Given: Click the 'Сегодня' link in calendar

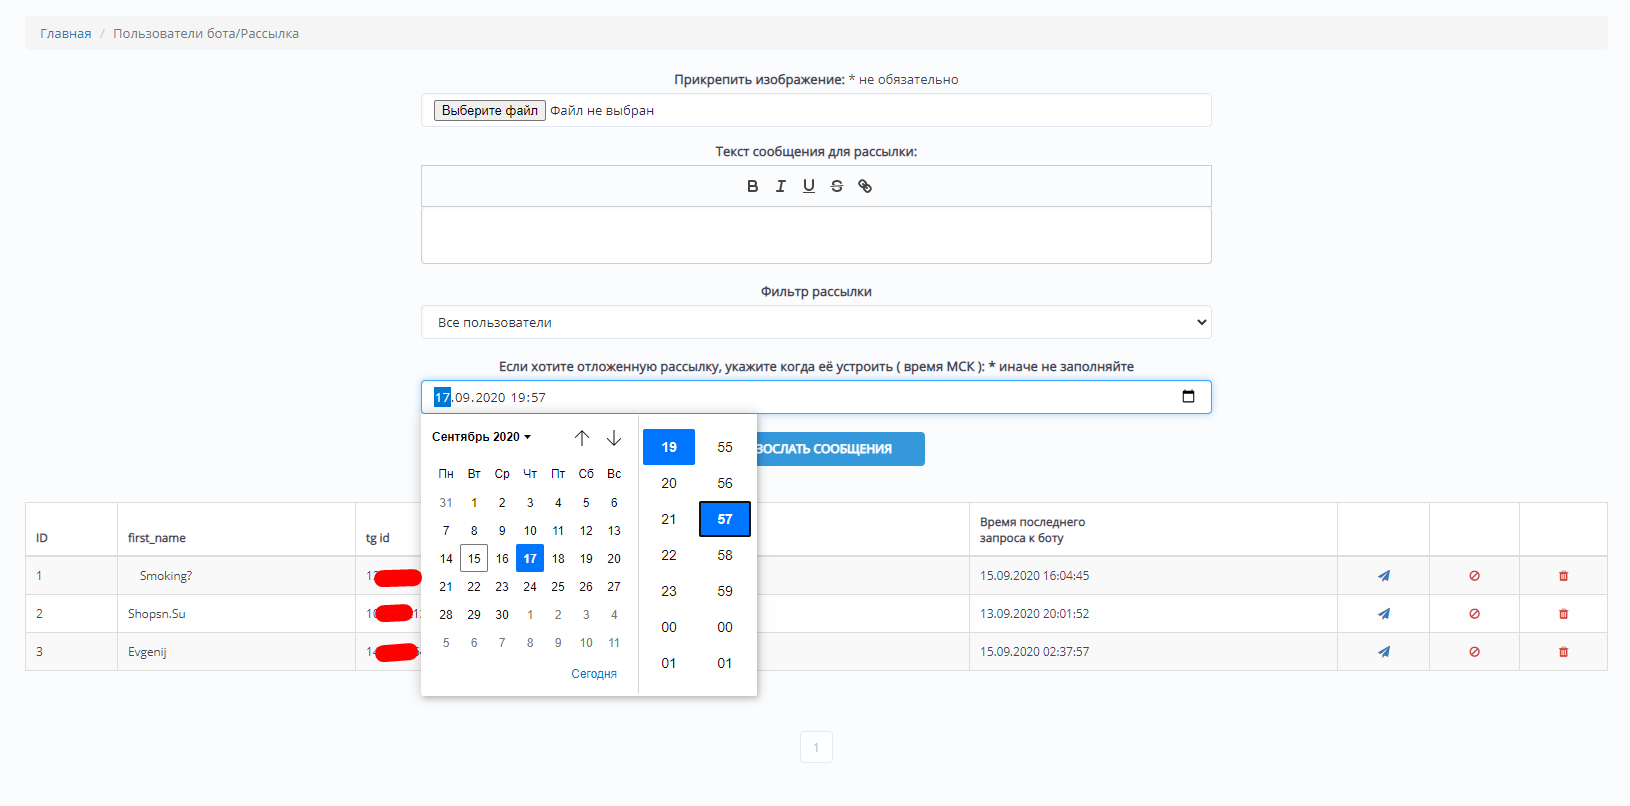Looking at the screenshot, I should coord(593,674).
